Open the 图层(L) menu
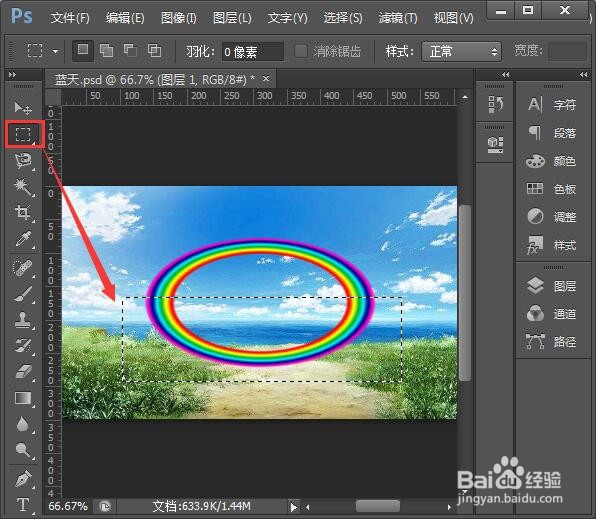Image resolution: width=596 pixels, height=519 pixels. click(232, 18)
